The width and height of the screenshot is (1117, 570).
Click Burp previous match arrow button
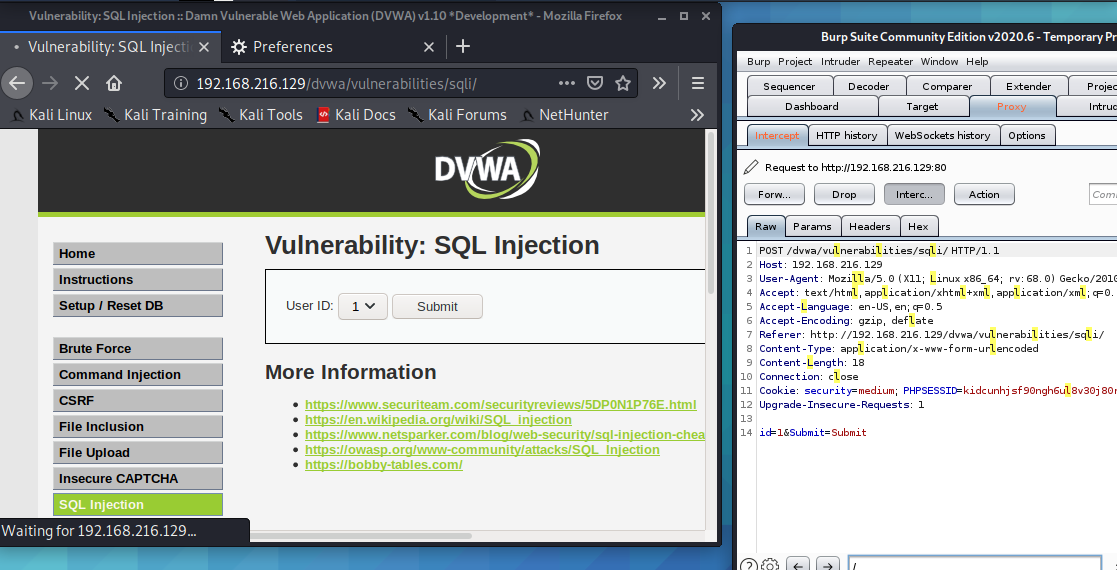click(798, 566)
